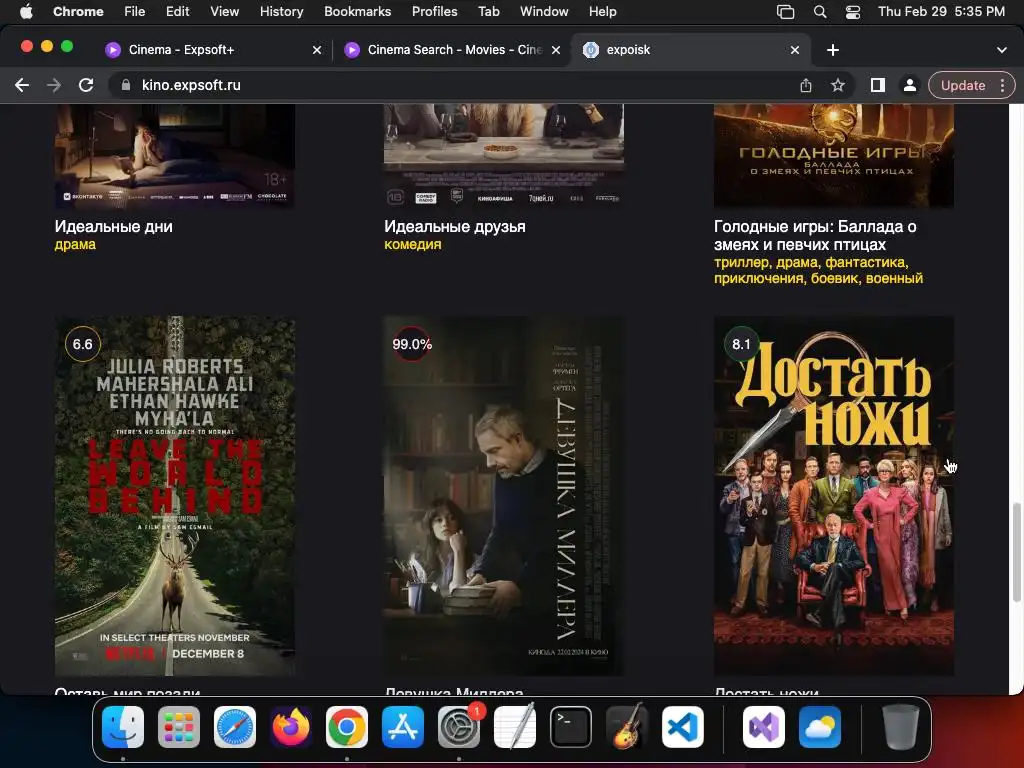Click the 99.0% rating badge
The height and width of the screenshot is (768, 1024).
pyautogui.click(x=411, y=344)
